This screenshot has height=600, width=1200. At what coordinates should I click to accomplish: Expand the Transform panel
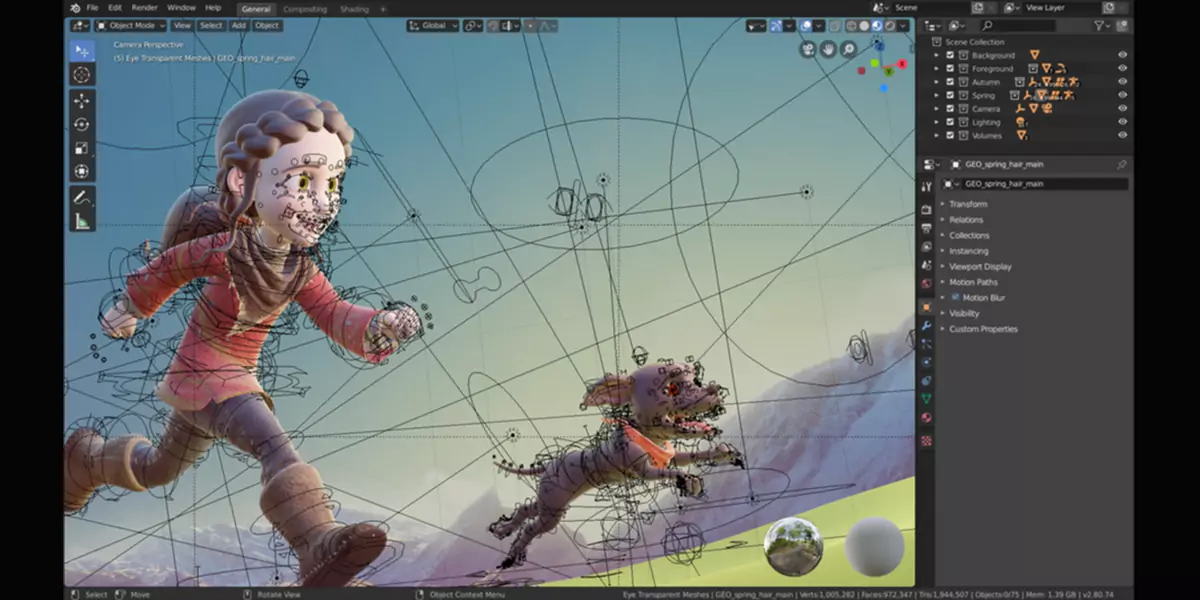(x=969, y=204)
